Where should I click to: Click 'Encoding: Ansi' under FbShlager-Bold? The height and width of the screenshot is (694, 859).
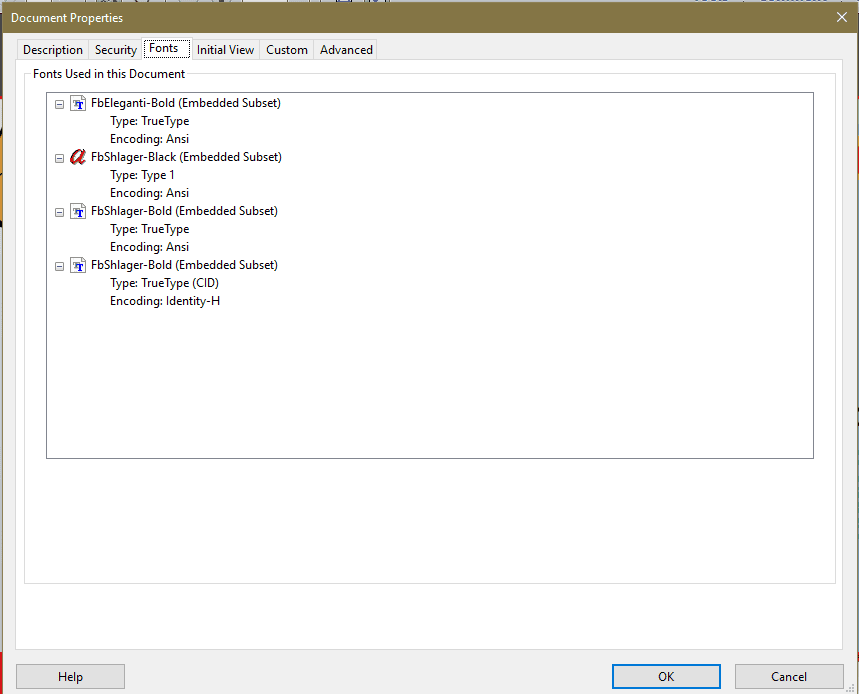point(150,247)
